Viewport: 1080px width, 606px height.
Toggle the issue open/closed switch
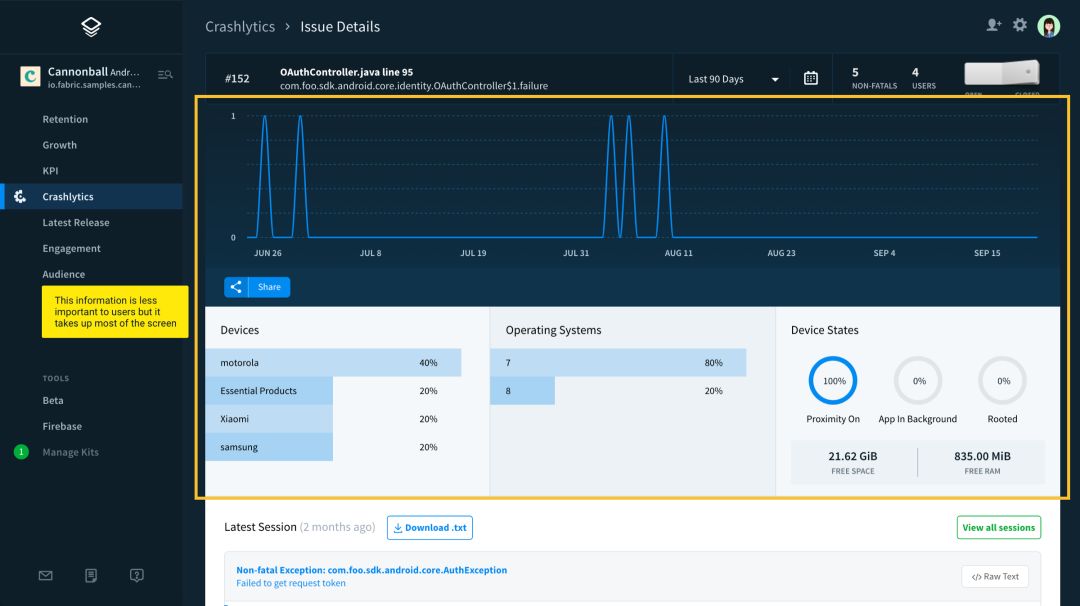click(x=1001, y=73)
